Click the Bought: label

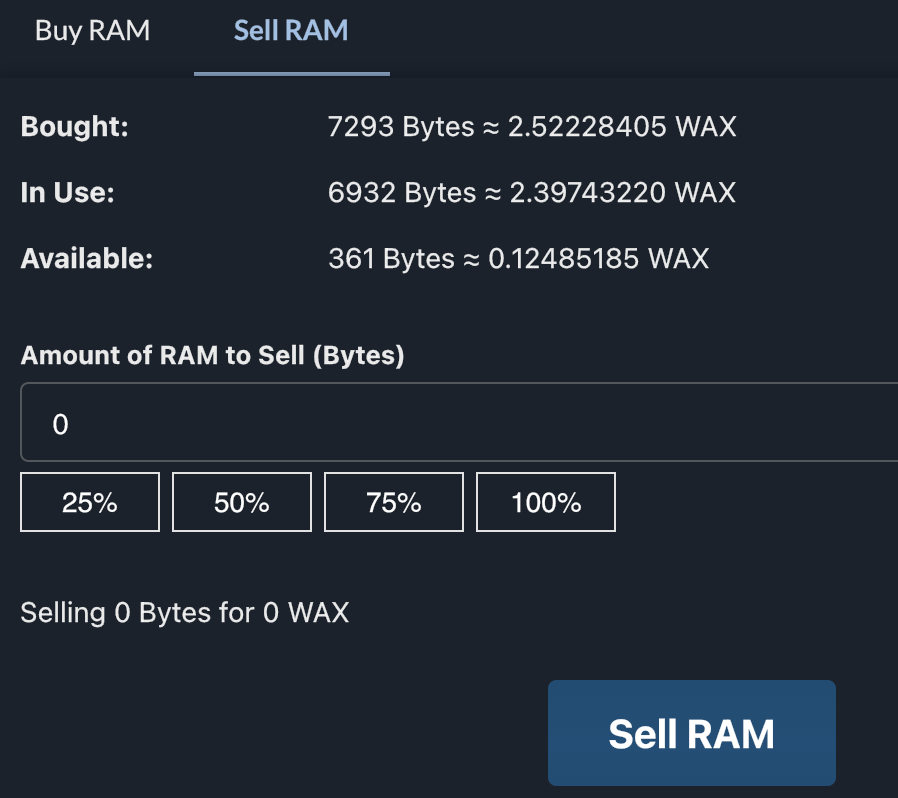click(x=74, y=127)
